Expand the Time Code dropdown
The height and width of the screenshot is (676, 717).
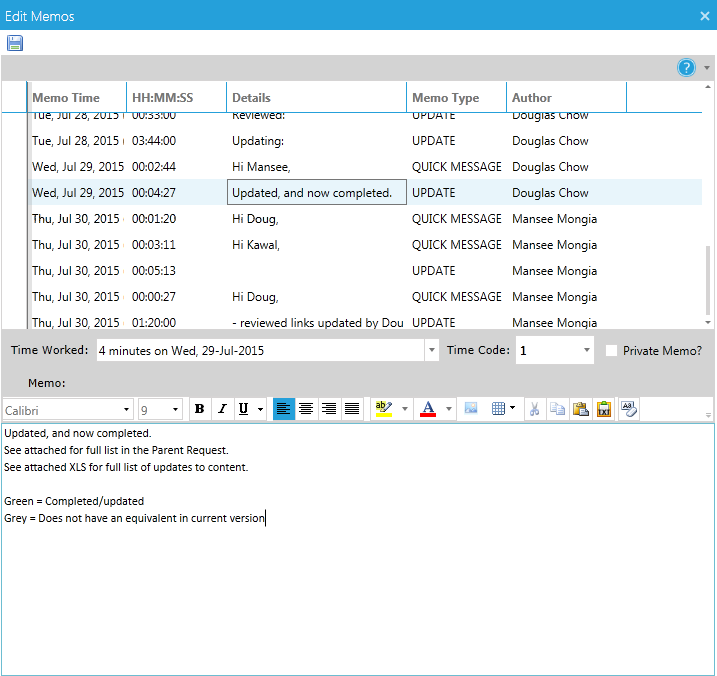coord(586,351)
